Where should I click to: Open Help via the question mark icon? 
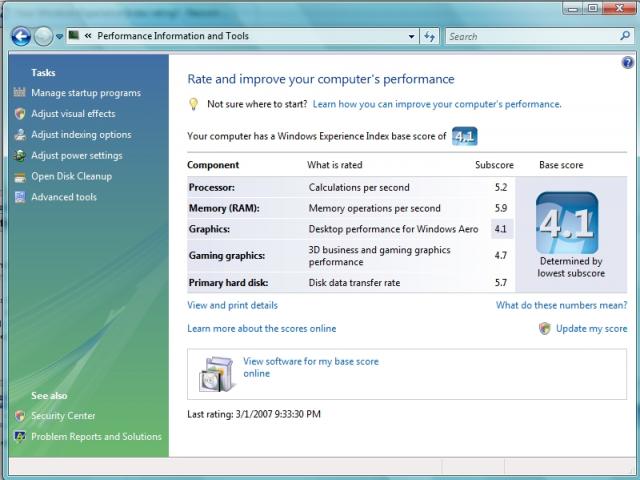627,62
